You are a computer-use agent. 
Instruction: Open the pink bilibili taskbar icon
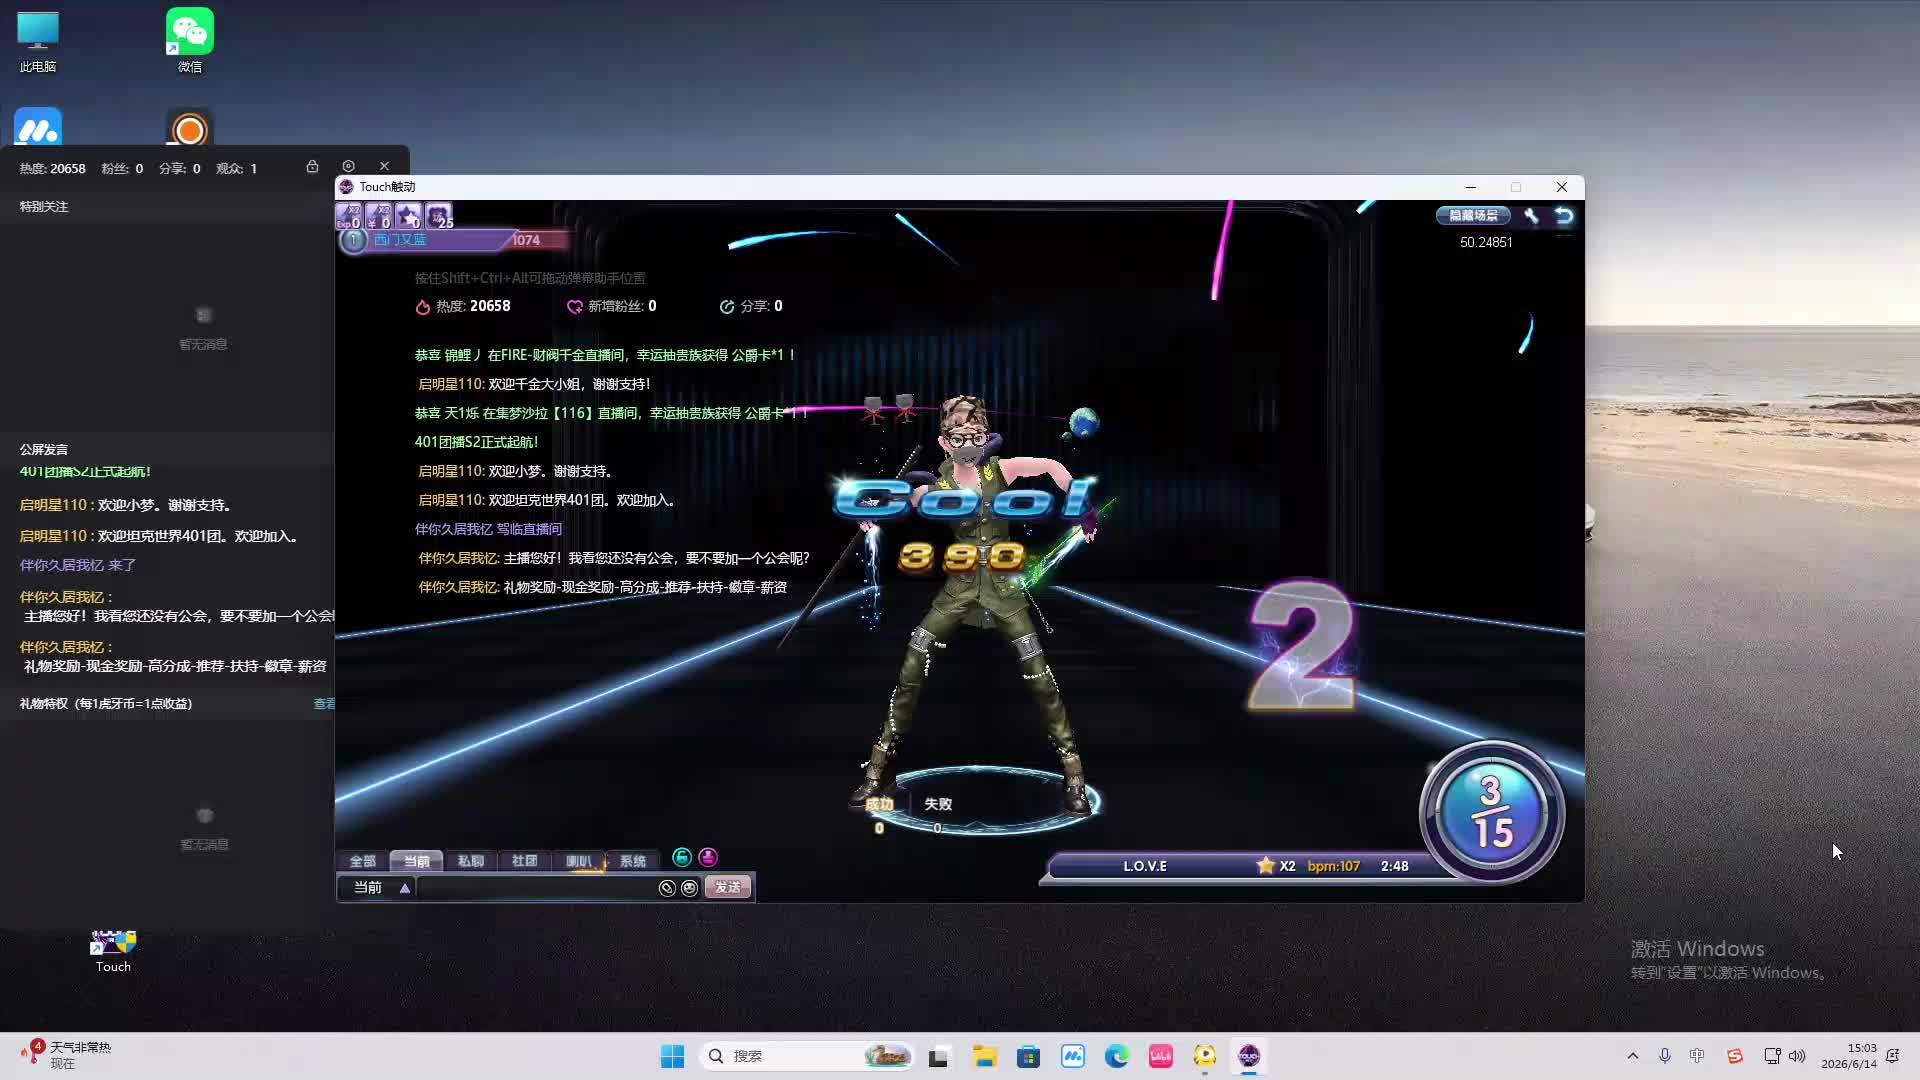point(1161,1056)
